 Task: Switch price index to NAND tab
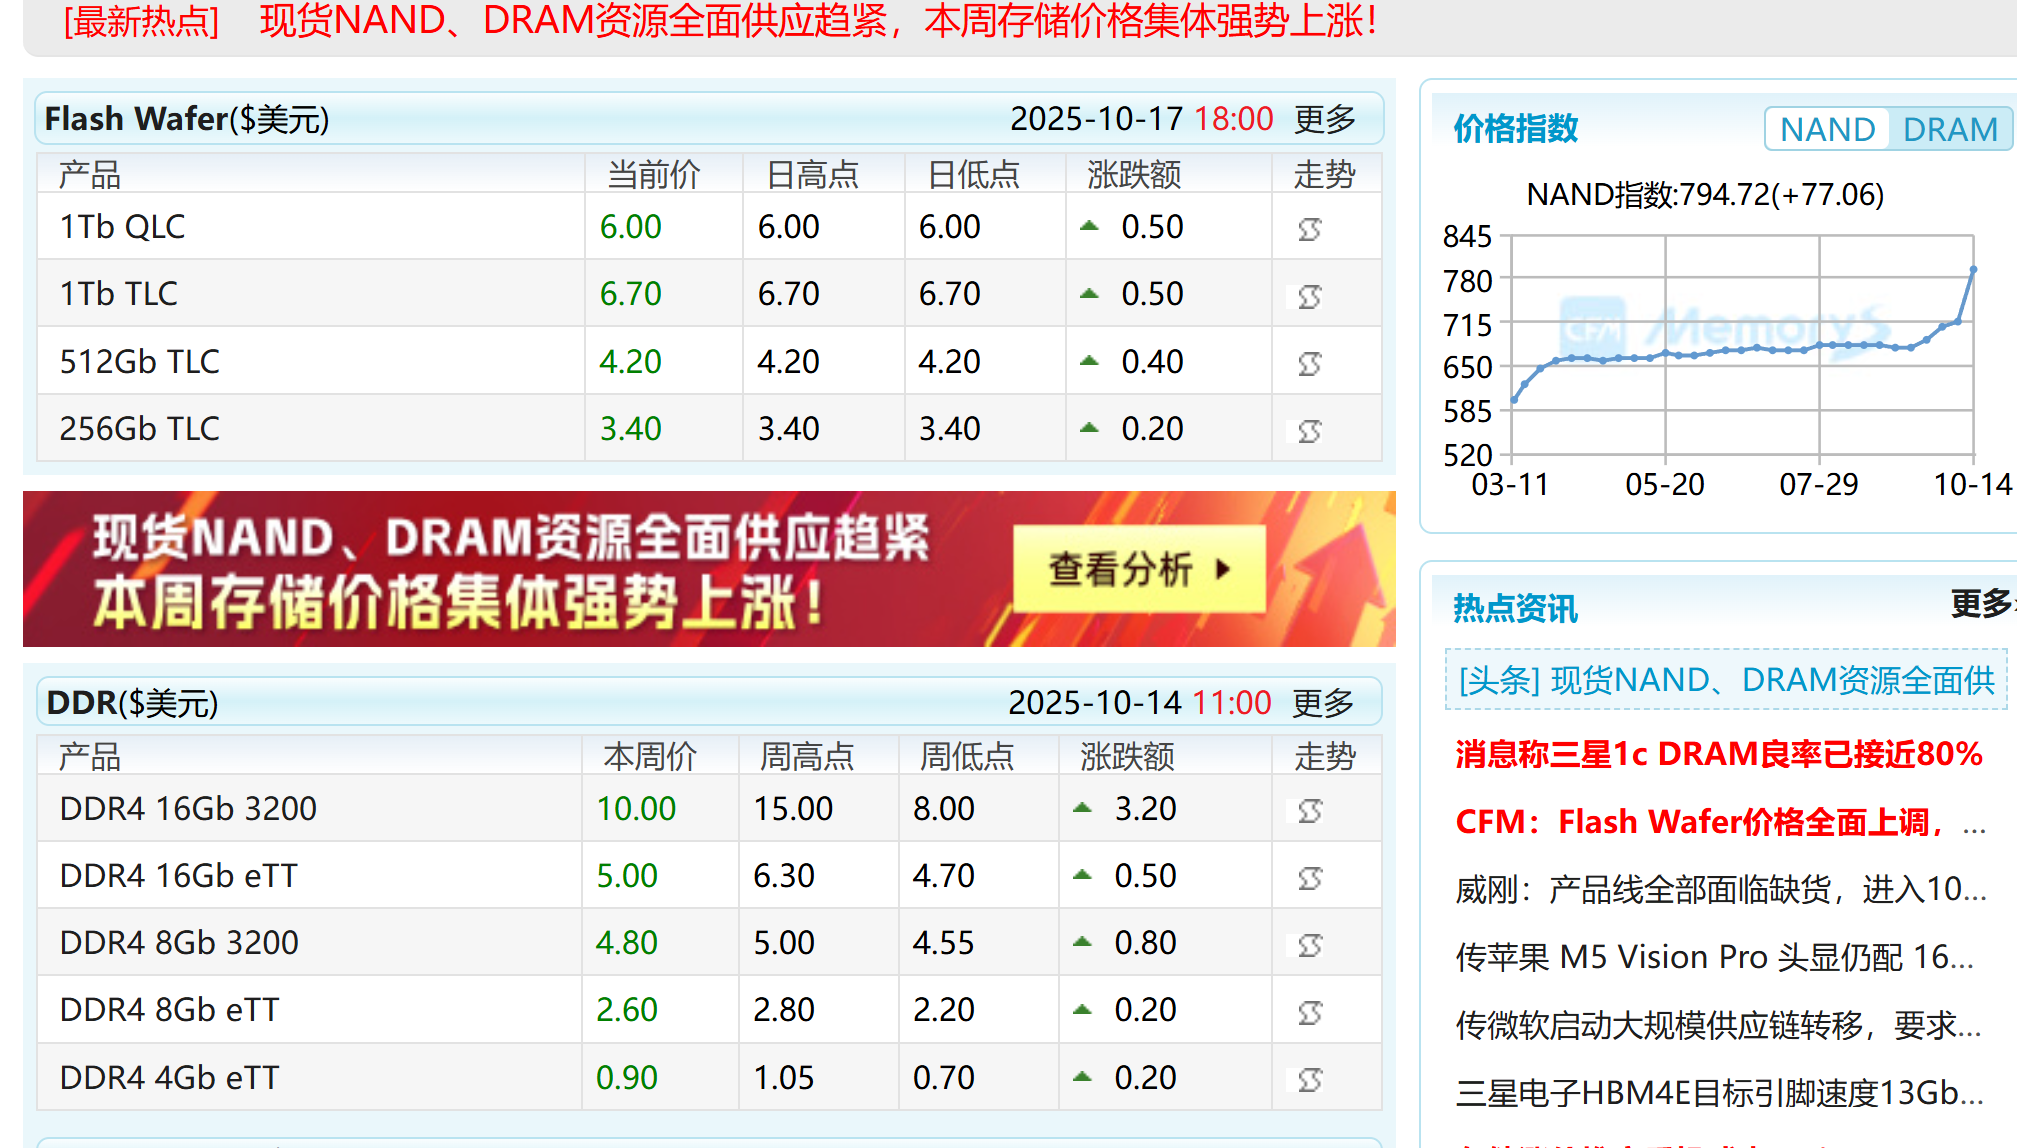[x=1826, y=130]
